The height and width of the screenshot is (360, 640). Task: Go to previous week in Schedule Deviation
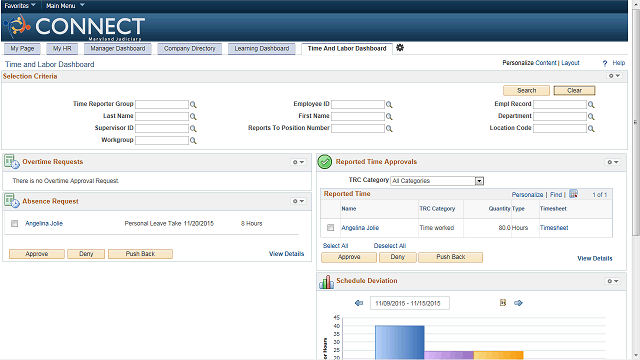tap(359, 303)
